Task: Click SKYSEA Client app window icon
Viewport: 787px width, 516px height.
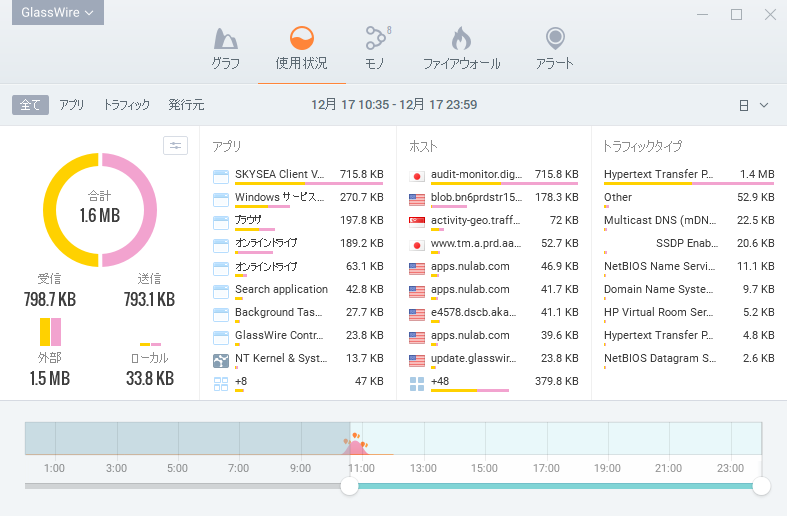Action: tap(221, 176)
